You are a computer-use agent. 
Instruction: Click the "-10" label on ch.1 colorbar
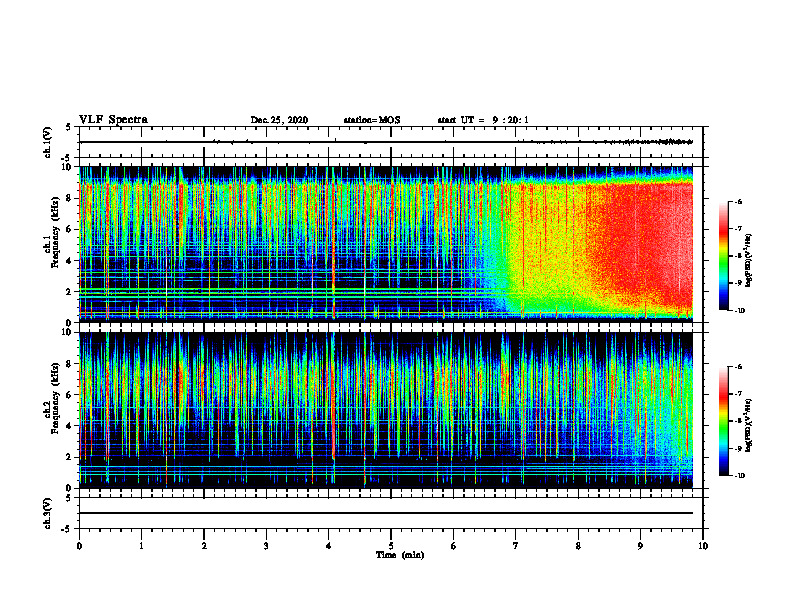point(738,311)
